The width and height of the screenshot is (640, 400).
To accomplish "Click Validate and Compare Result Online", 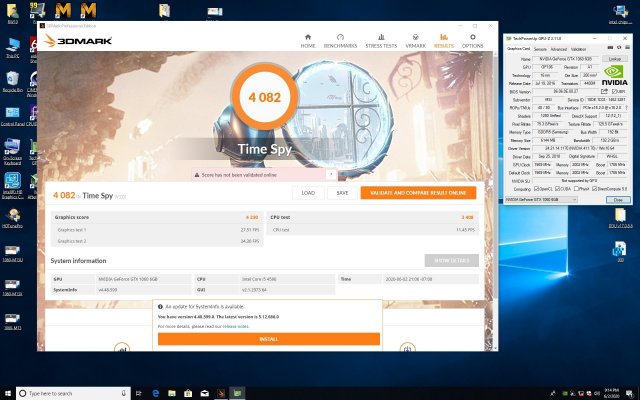I will pos(417,192).
